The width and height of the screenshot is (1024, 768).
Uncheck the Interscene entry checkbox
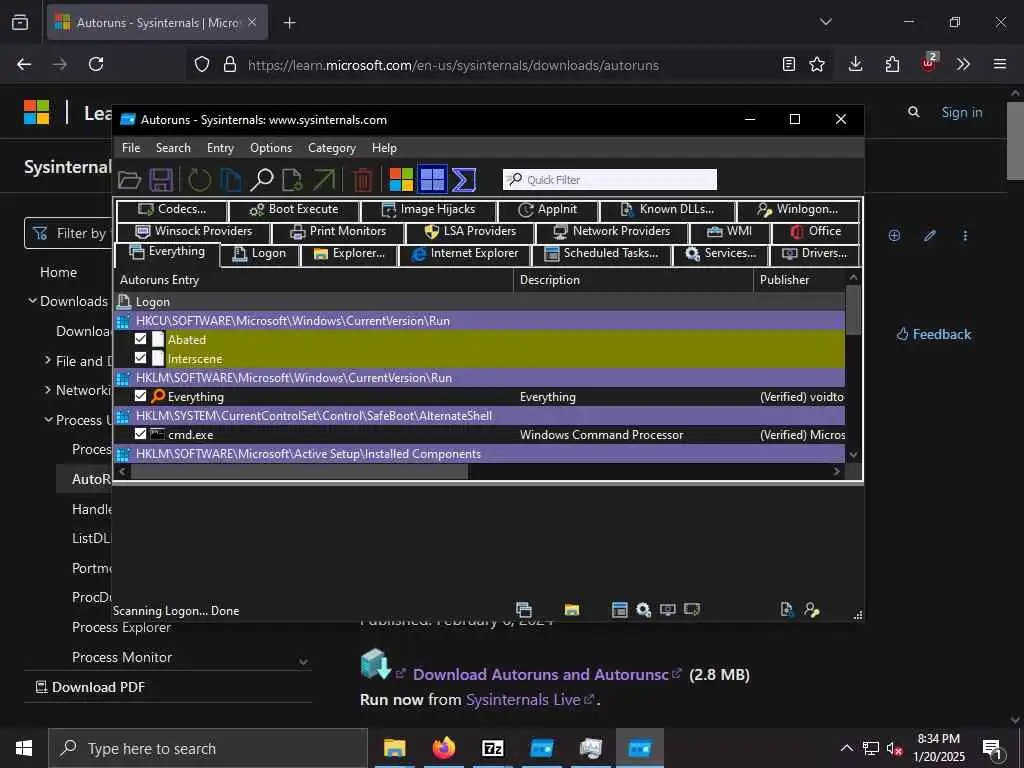140,358
